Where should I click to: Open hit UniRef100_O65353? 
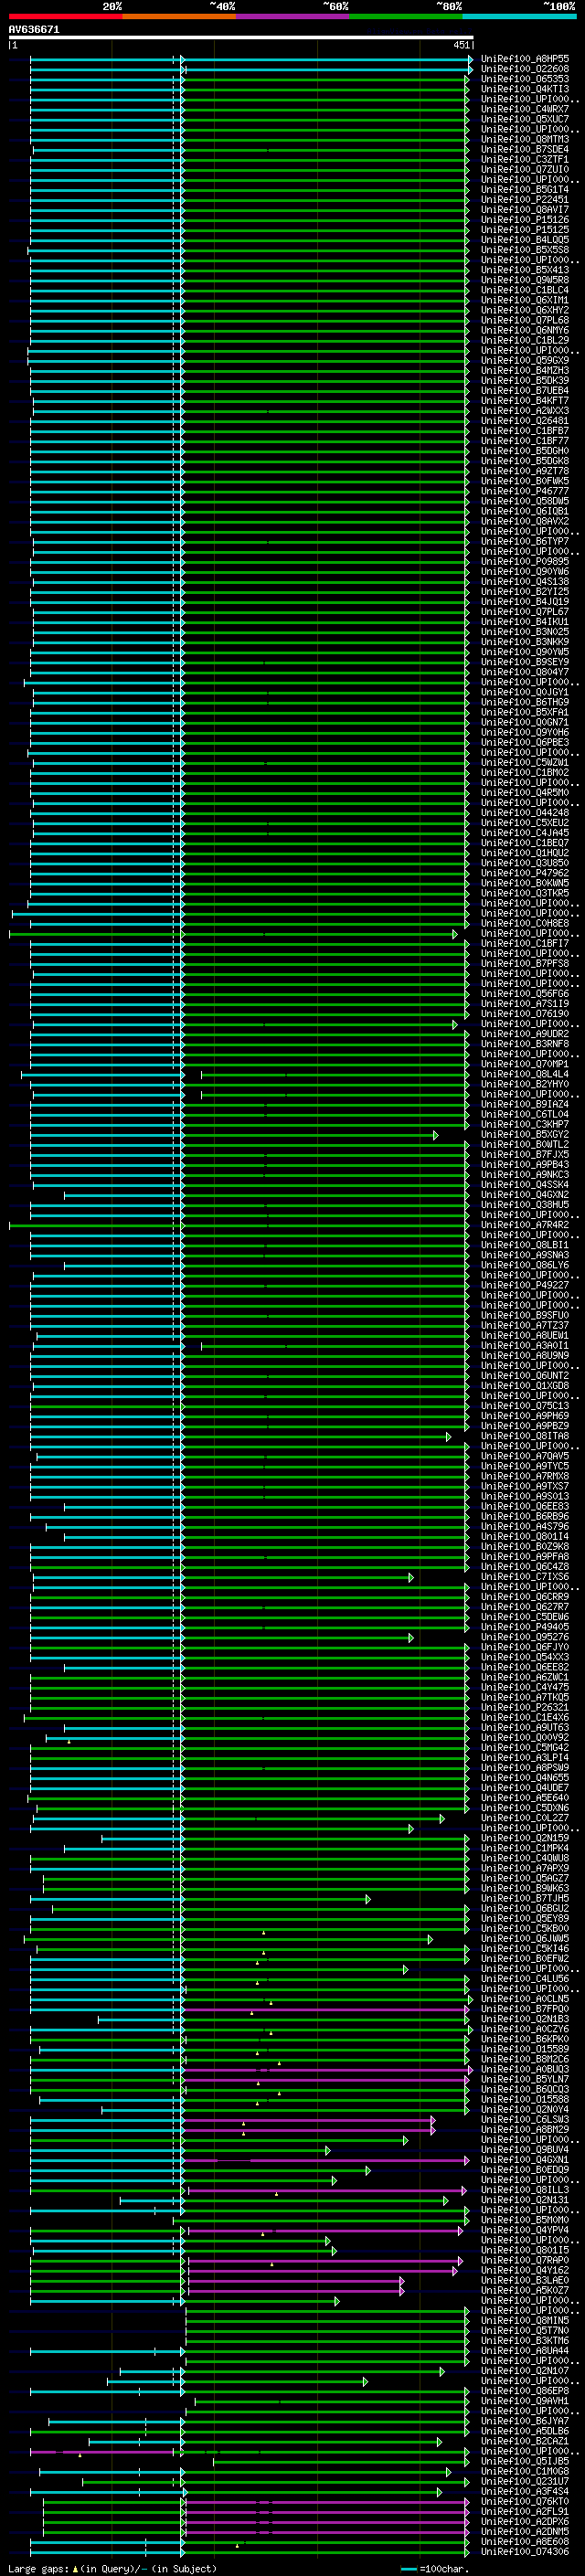[525, 79]
